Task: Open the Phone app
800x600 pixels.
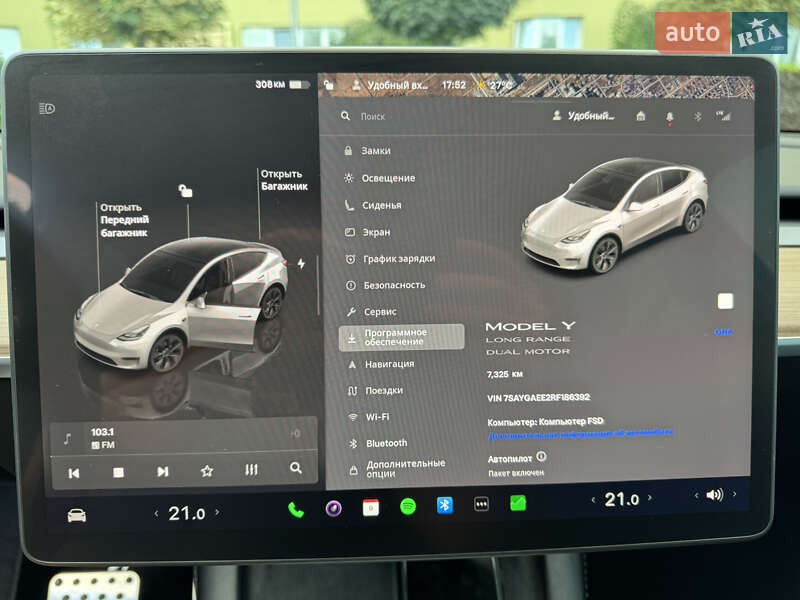Action: click(296, 510)
